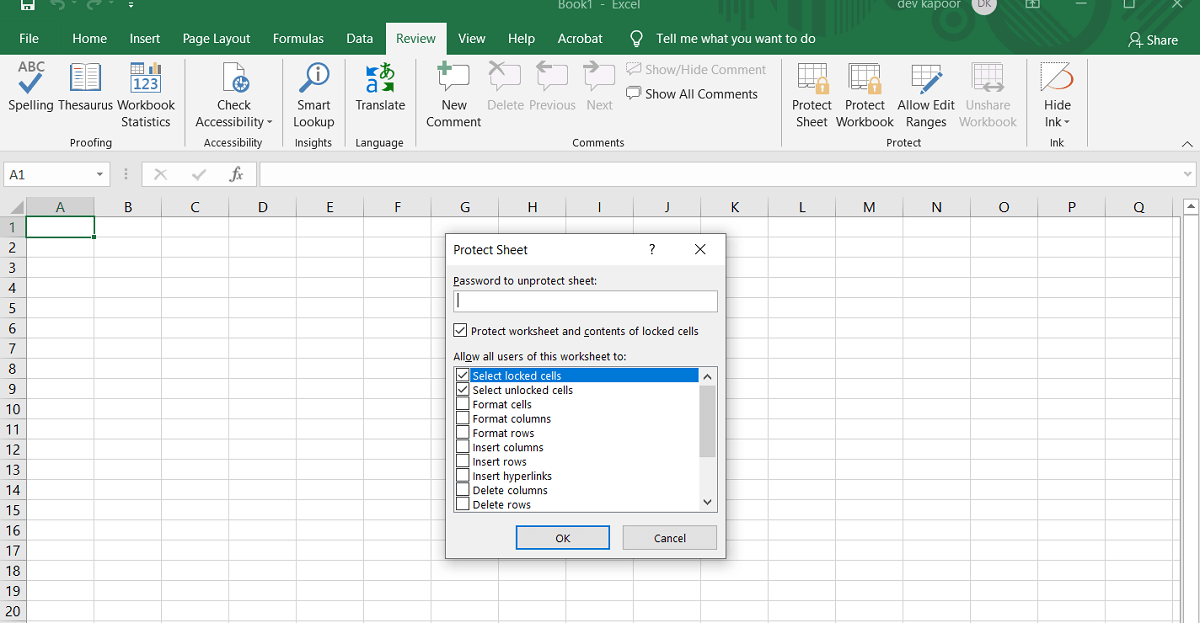Switch to the Formulas tab
The width and height of the screenshot is (1200, 623).
(298, 38)
